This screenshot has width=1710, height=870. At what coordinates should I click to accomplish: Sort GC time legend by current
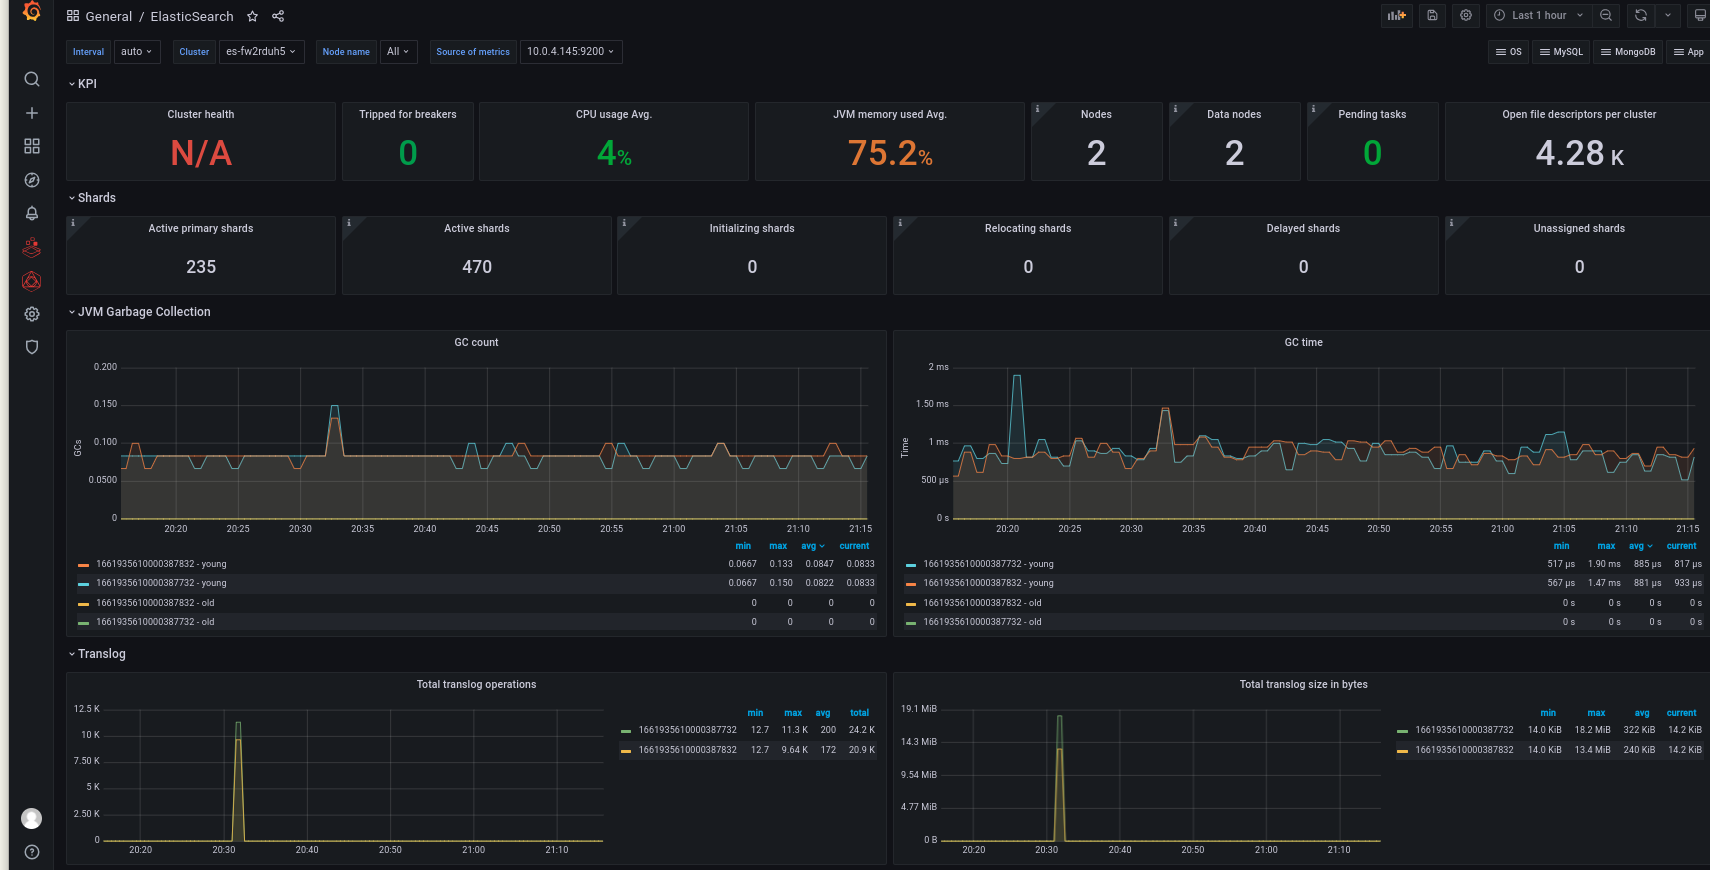(x=1681, y=546)
